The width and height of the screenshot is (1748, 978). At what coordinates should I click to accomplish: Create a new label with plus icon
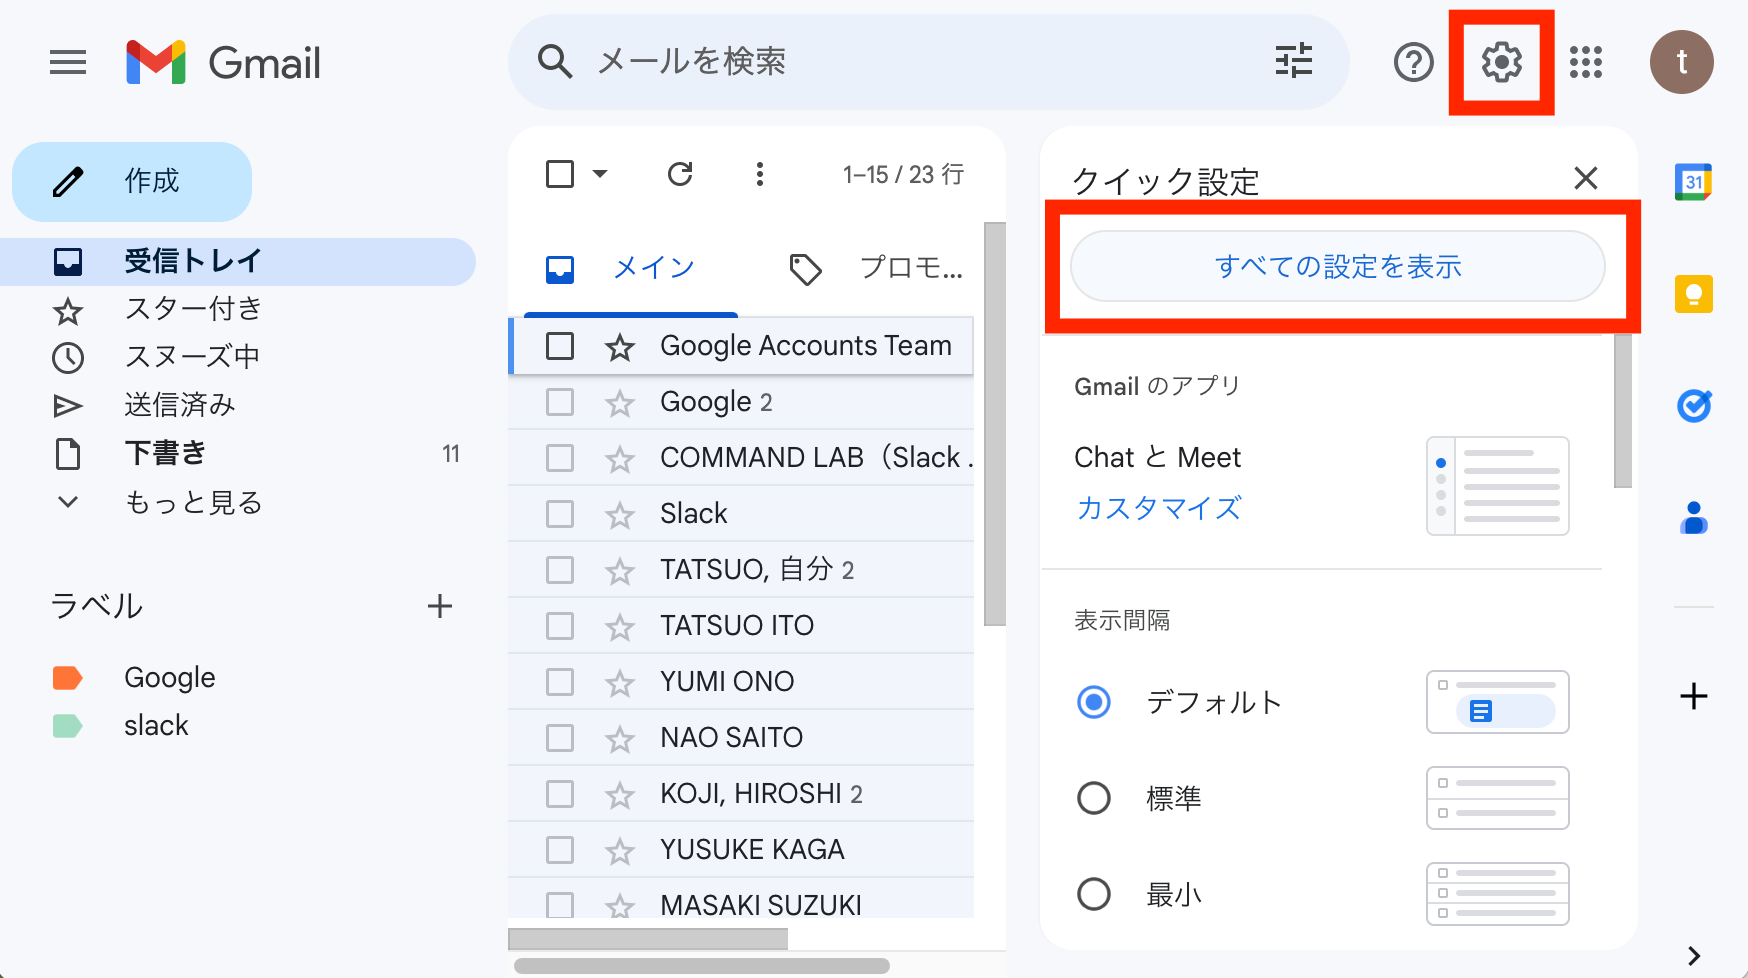(440, 606)
